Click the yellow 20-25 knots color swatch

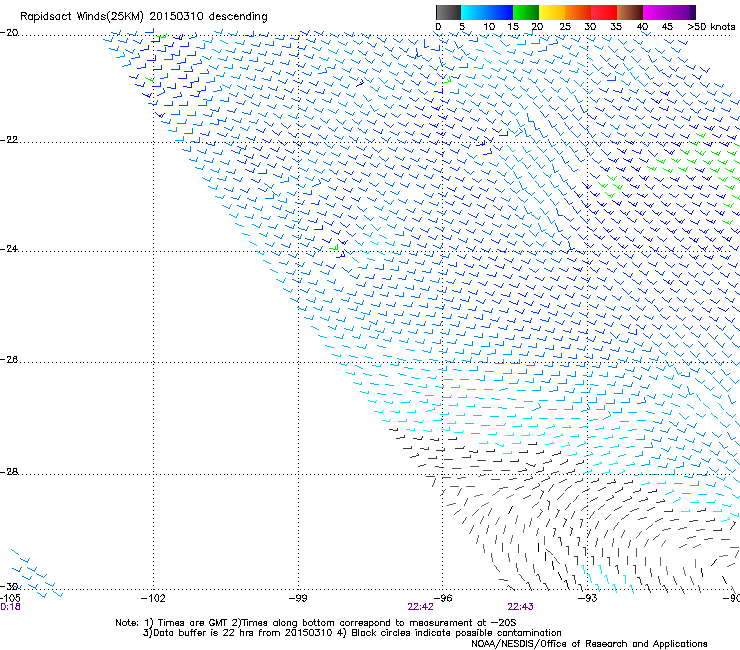552,12
